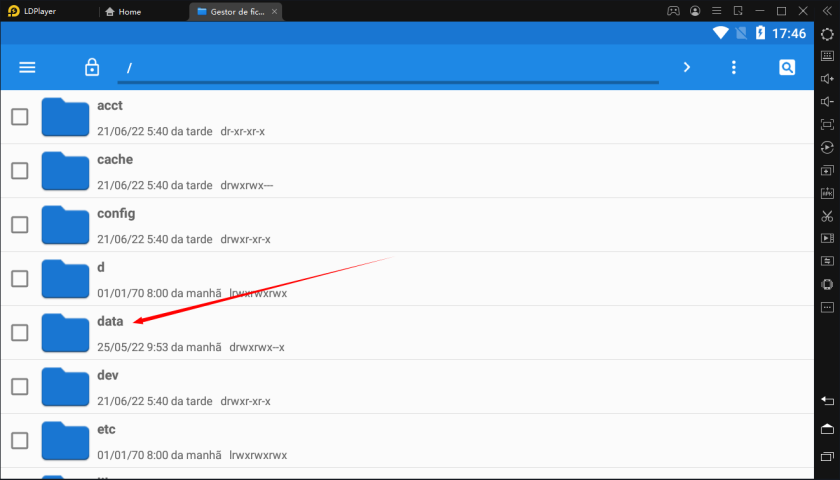Open the config folder icon

(x=65, y=224)
